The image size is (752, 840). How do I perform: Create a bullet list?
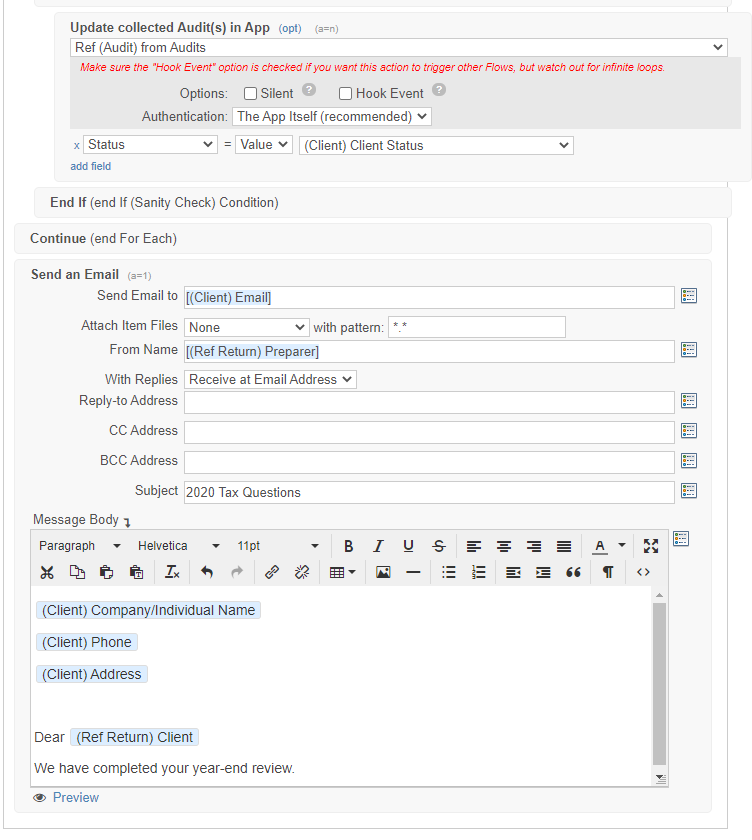click(448, 572)
